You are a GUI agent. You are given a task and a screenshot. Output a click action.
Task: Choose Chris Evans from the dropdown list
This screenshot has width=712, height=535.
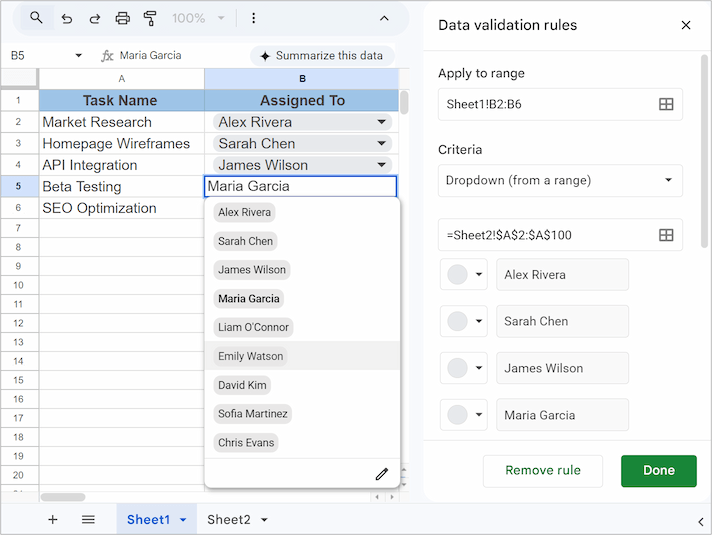pyautogui.click(x=246, y=442)
